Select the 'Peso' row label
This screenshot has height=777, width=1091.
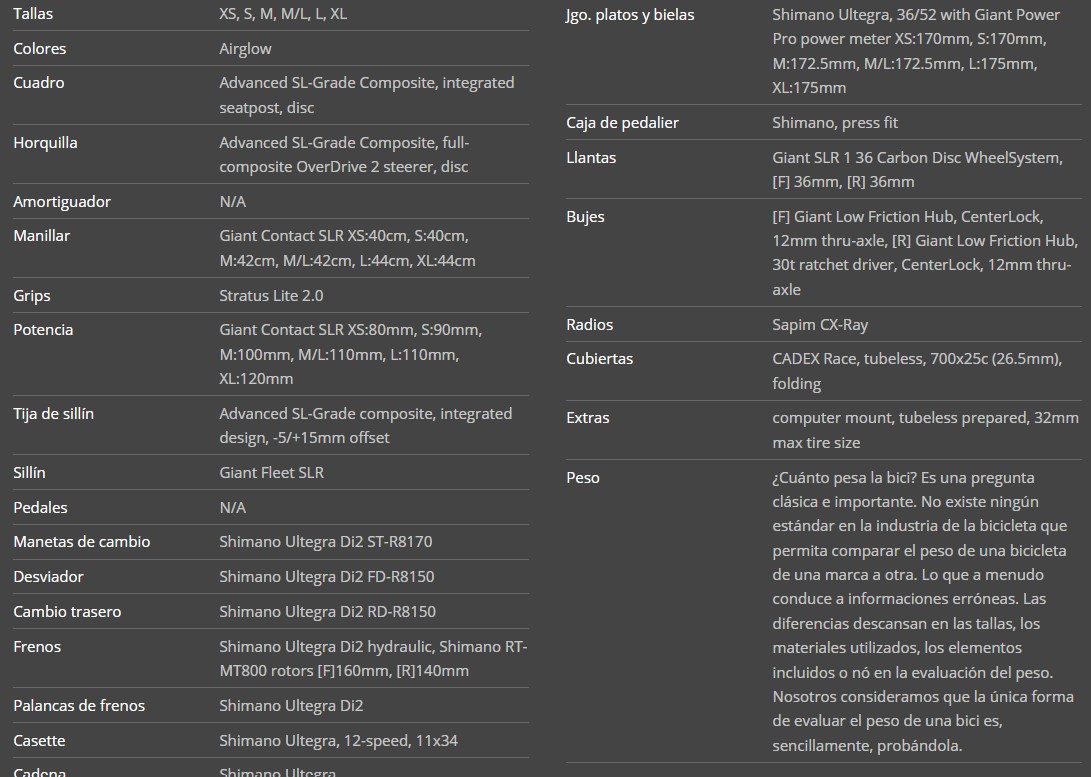tap(583, 478)
